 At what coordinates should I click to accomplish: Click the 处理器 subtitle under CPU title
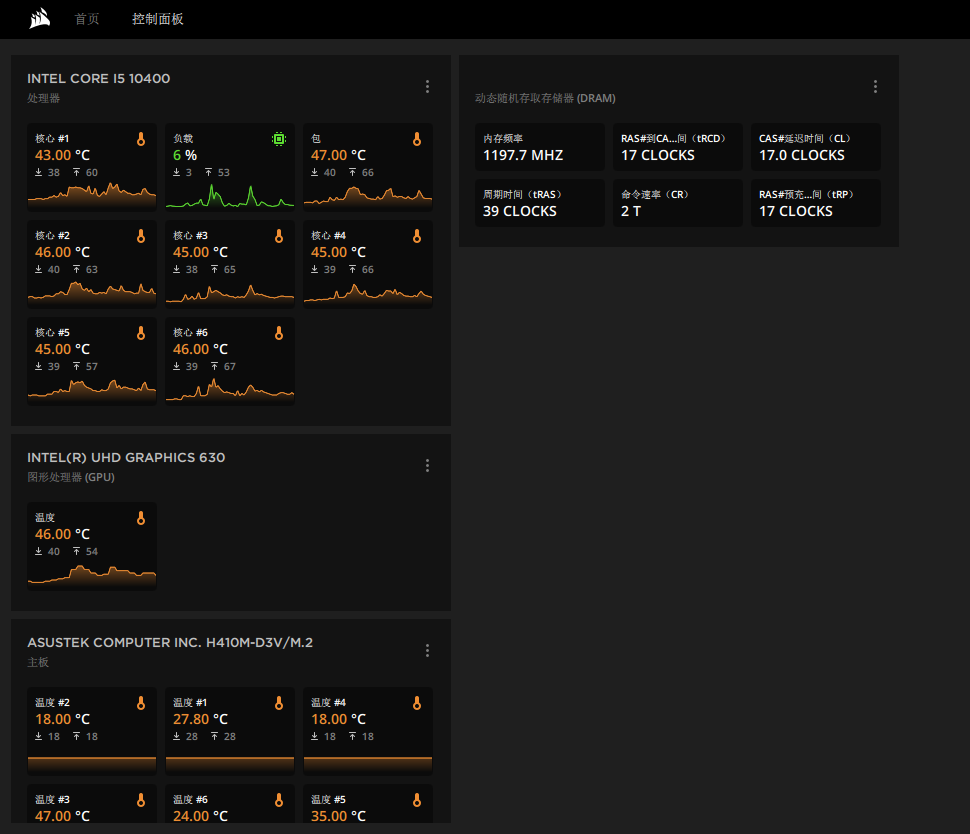(43, 98)
